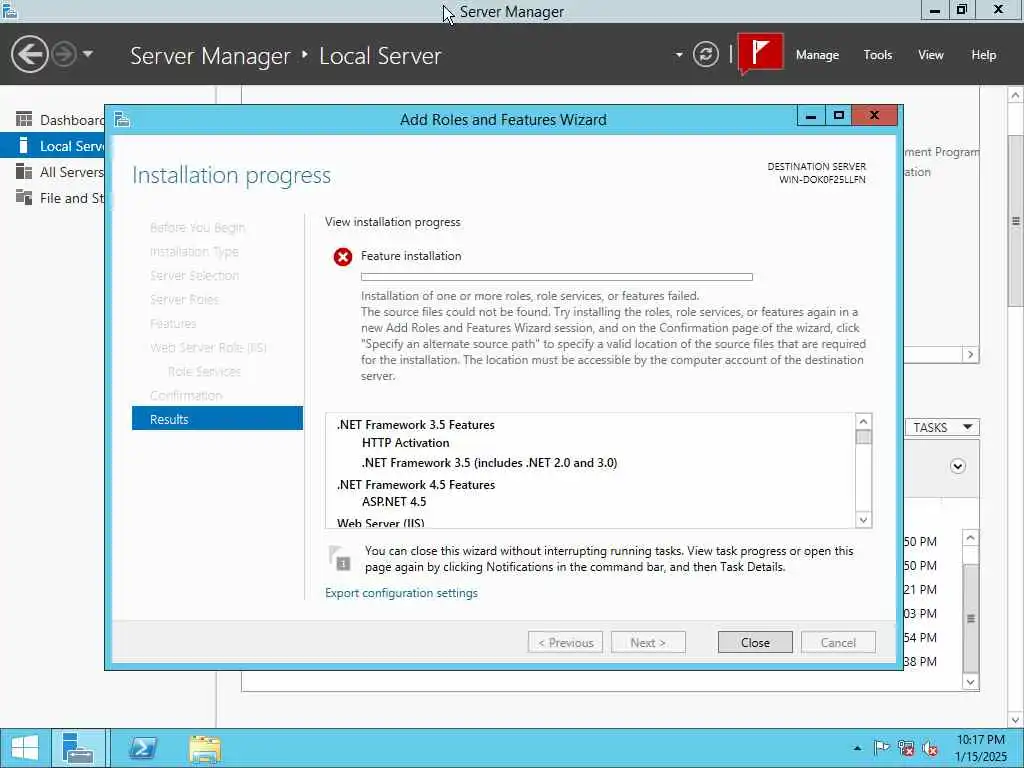The height and width of the screenshot is (768, 1024).
Task: Click the Back arrow in Server Manager header
Action: coord(29,54)
